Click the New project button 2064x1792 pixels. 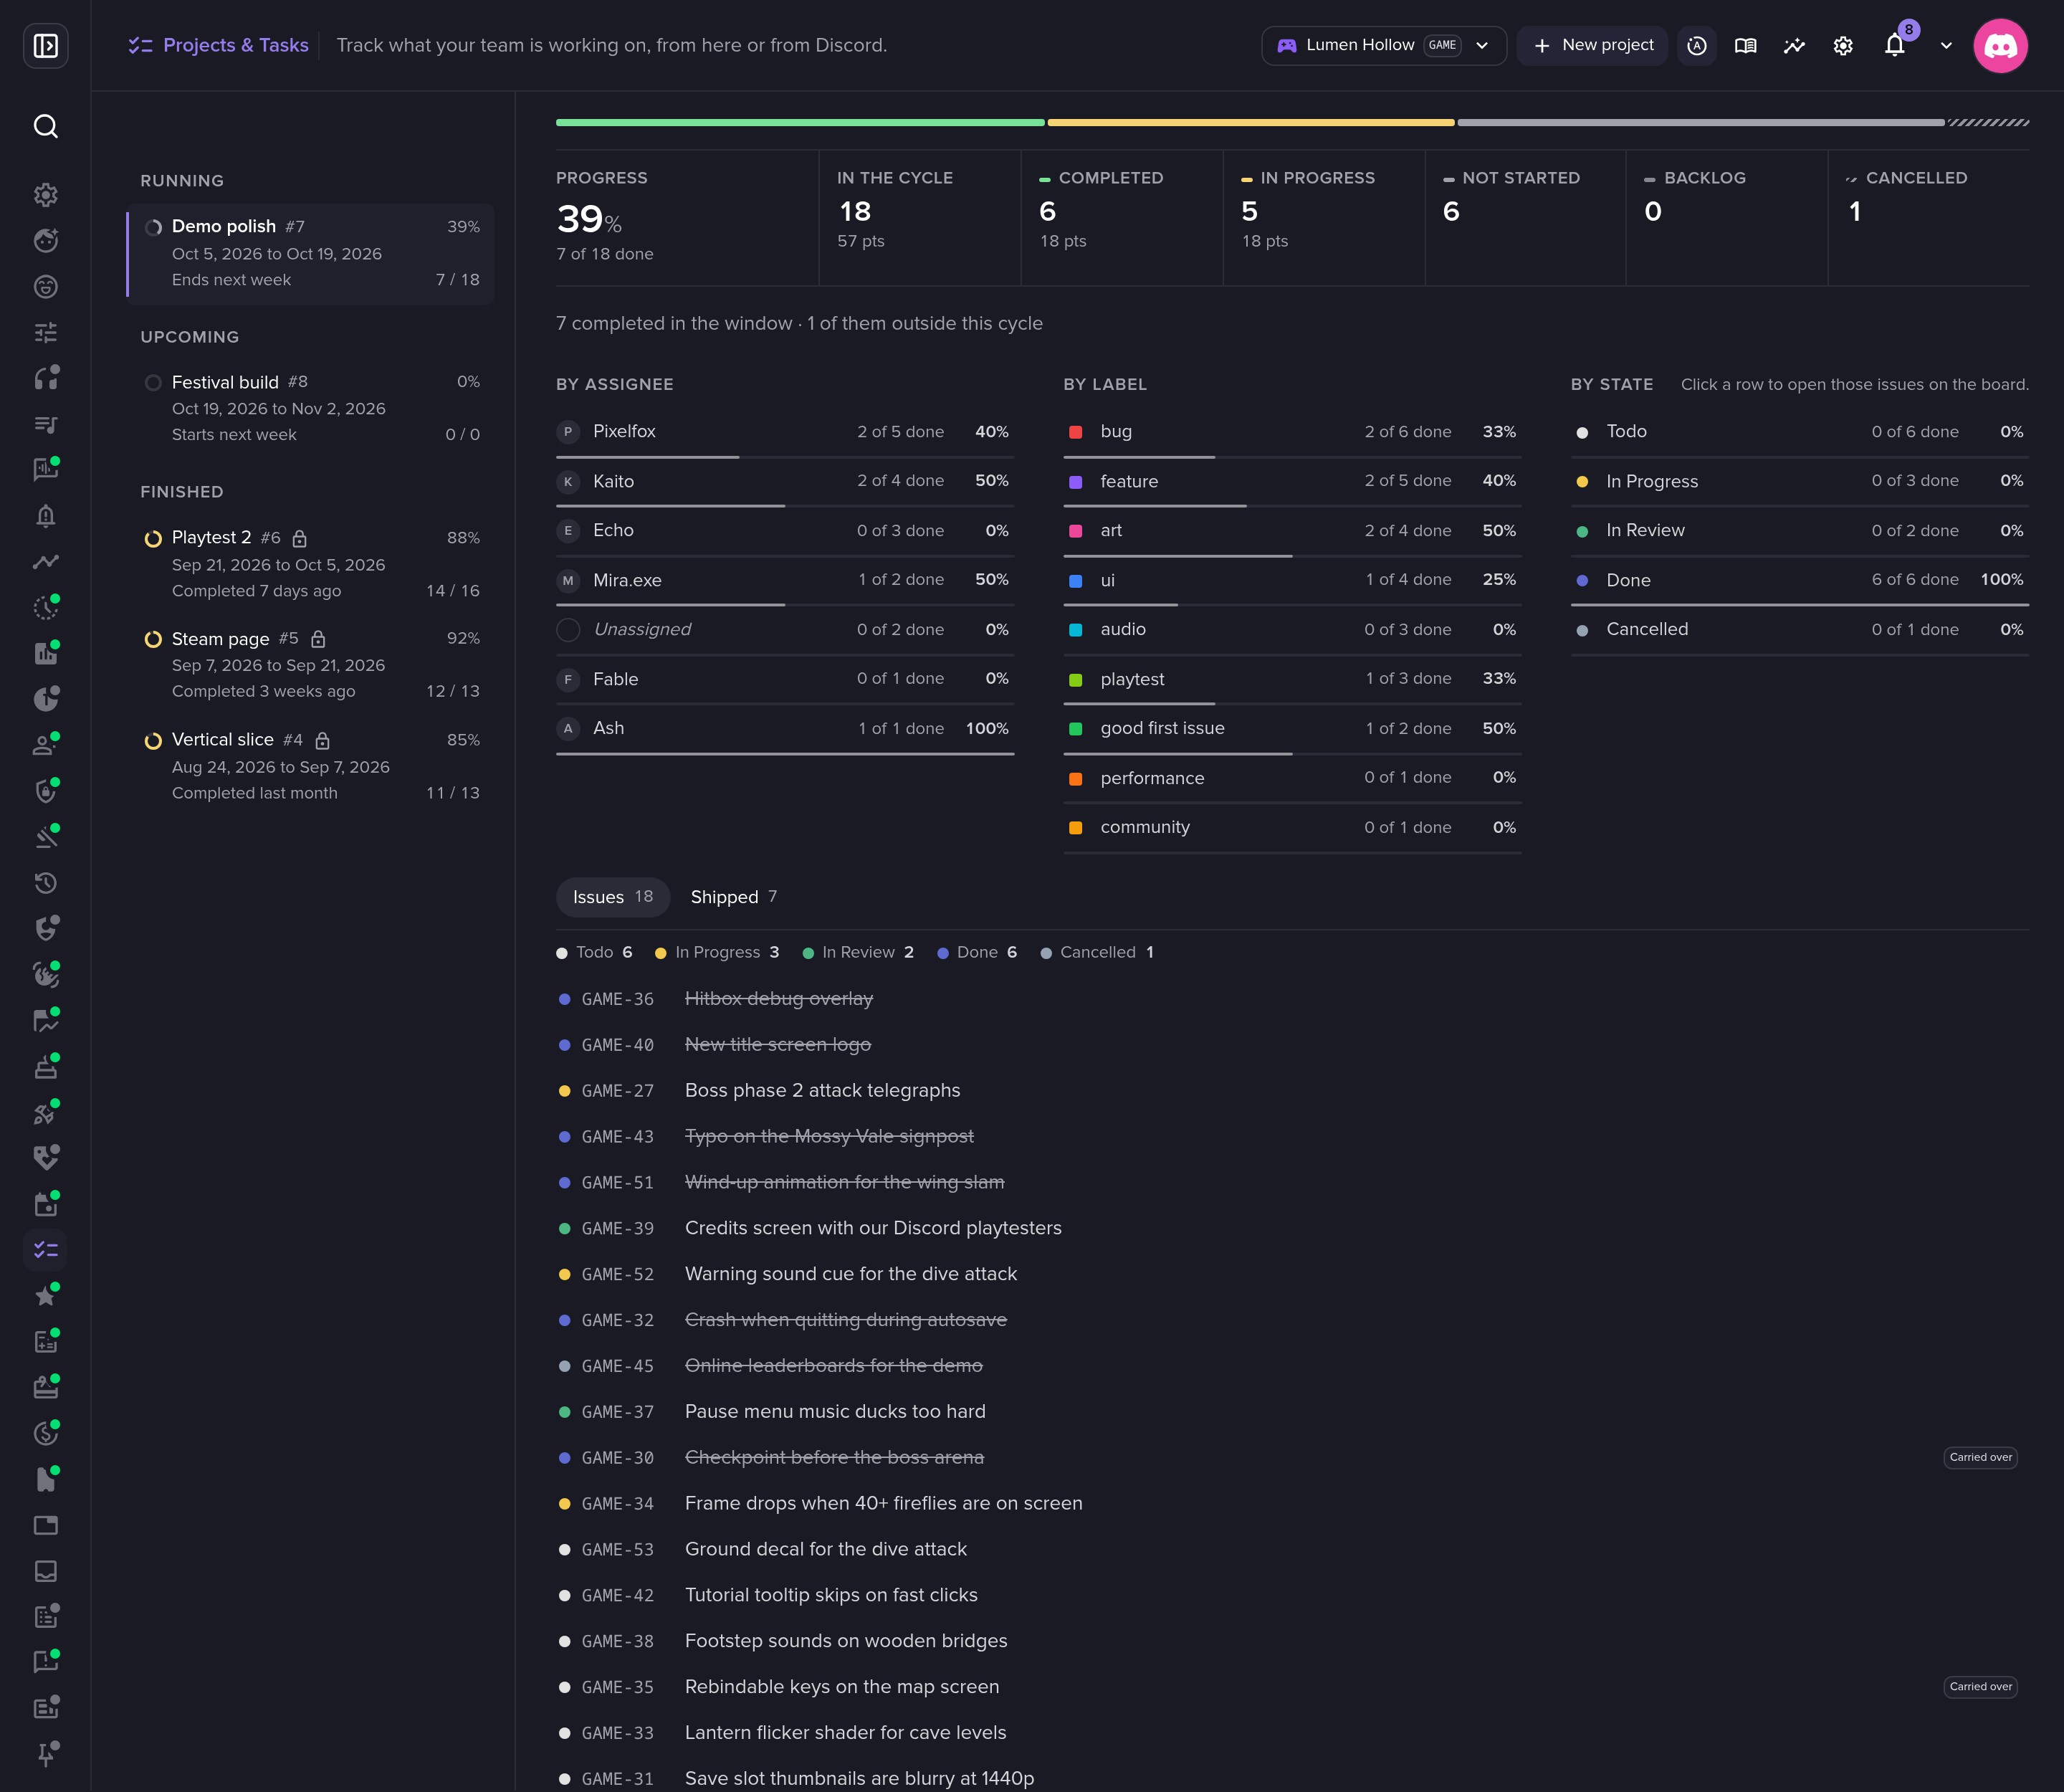pyautogui.click(x=1592, y=46)
